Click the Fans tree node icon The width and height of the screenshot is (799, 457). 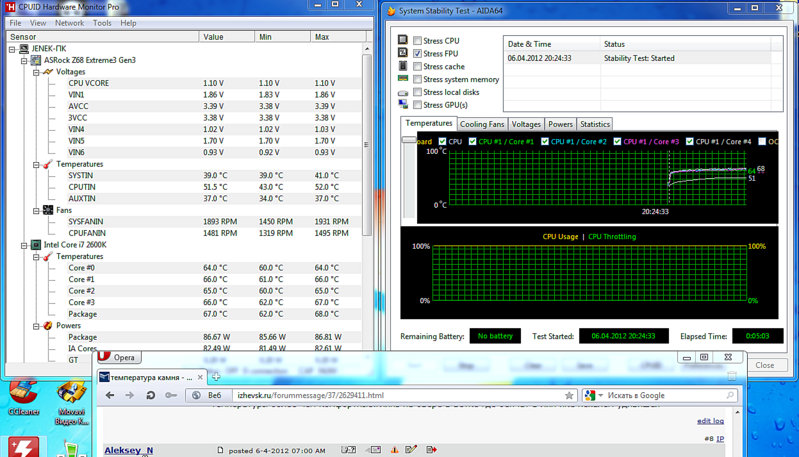(48, 210)
